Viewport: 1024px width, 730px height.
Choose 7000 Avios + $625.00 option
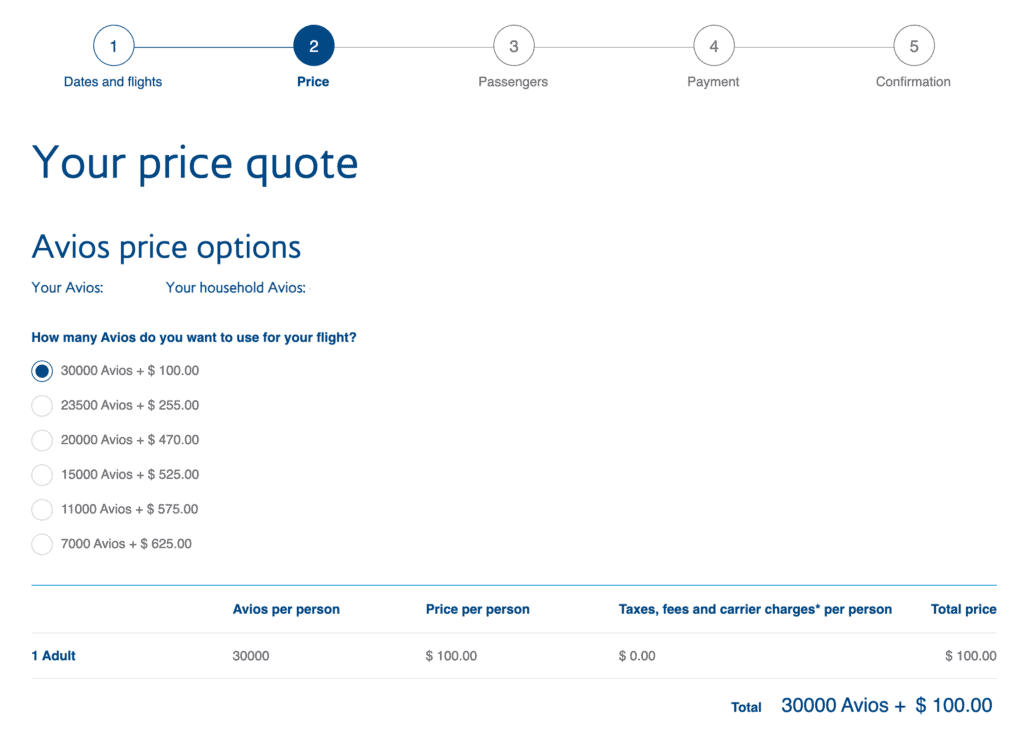tap(42, 544)
